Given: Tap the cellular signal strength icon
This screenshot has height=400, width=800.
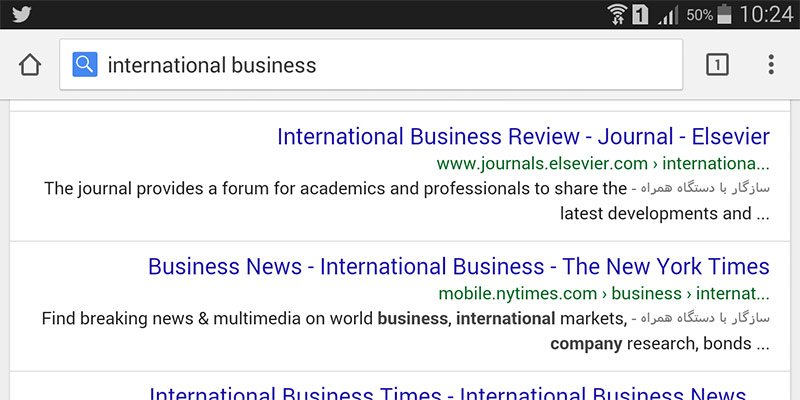Looking at the screenshot, I should tap(668, 15).
